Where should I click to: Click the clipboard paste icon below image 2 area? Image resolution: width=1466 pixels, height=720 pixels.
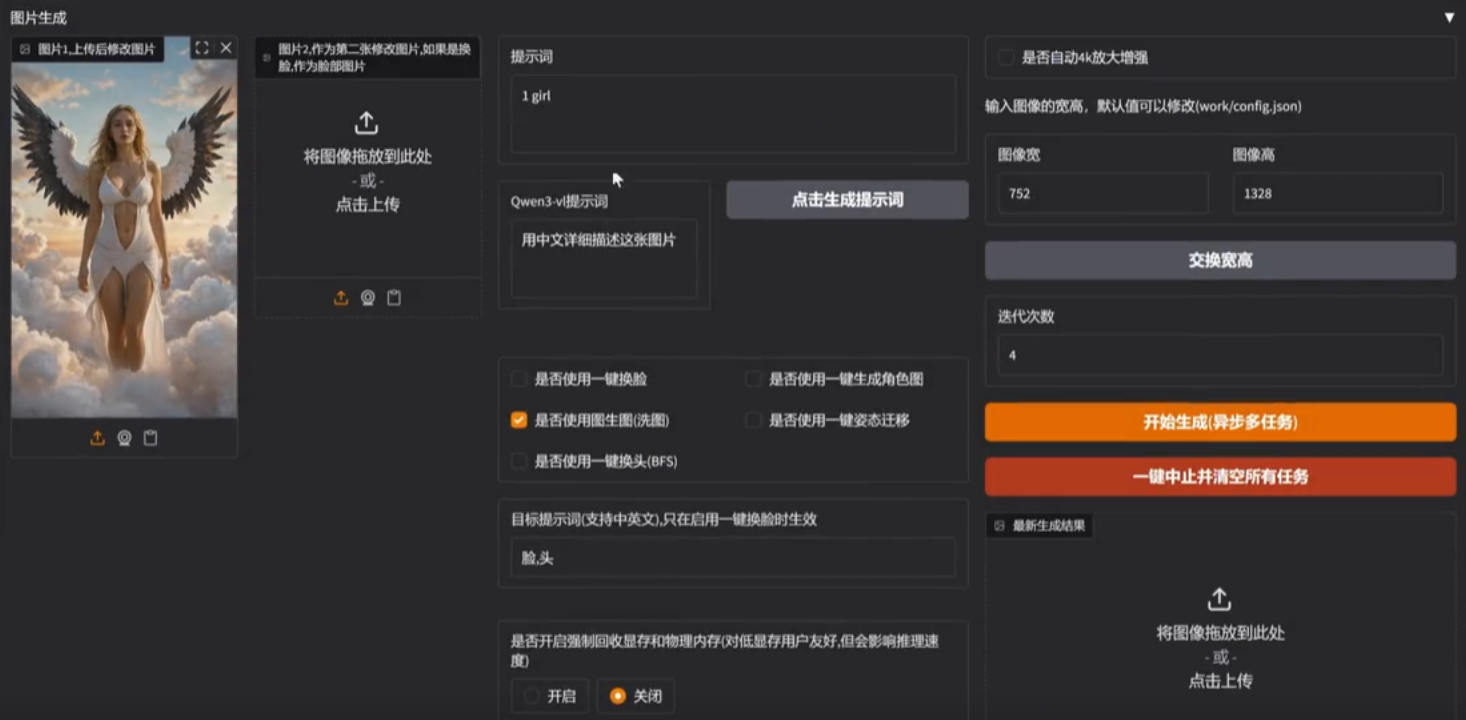tap(394, 298)
